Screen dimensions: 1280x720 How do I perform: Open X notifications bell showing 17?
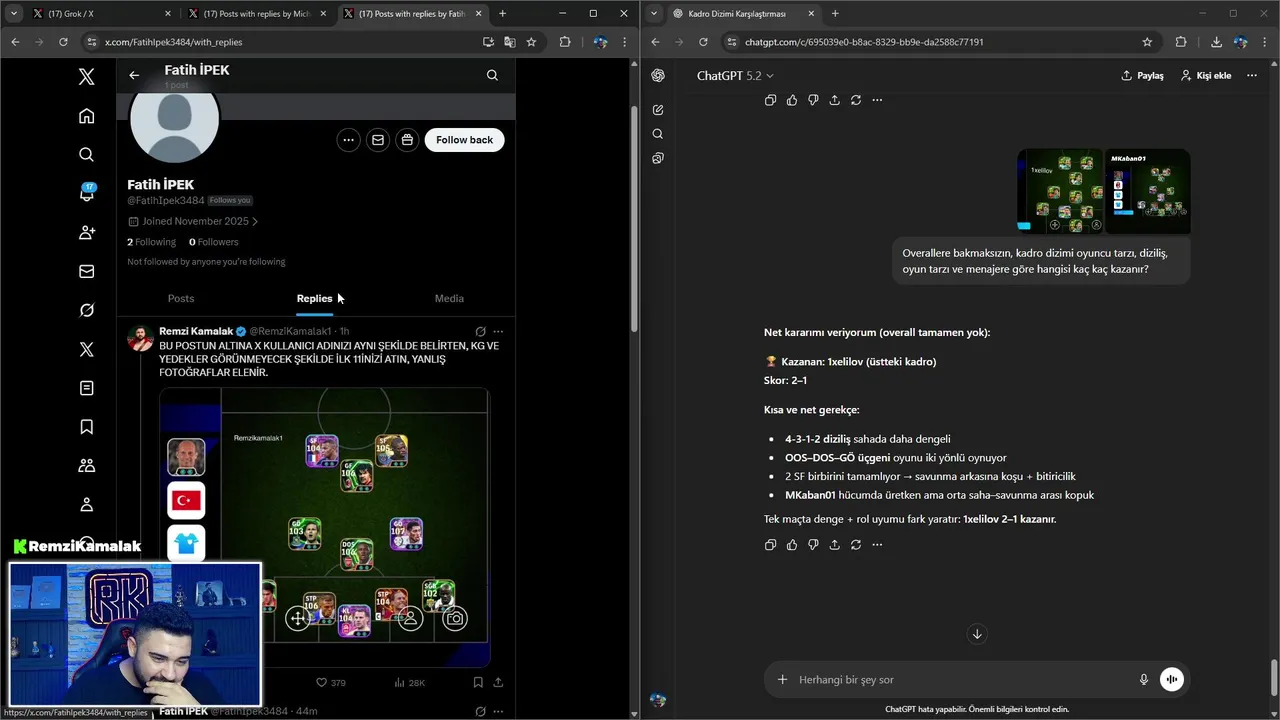(87, 193)
